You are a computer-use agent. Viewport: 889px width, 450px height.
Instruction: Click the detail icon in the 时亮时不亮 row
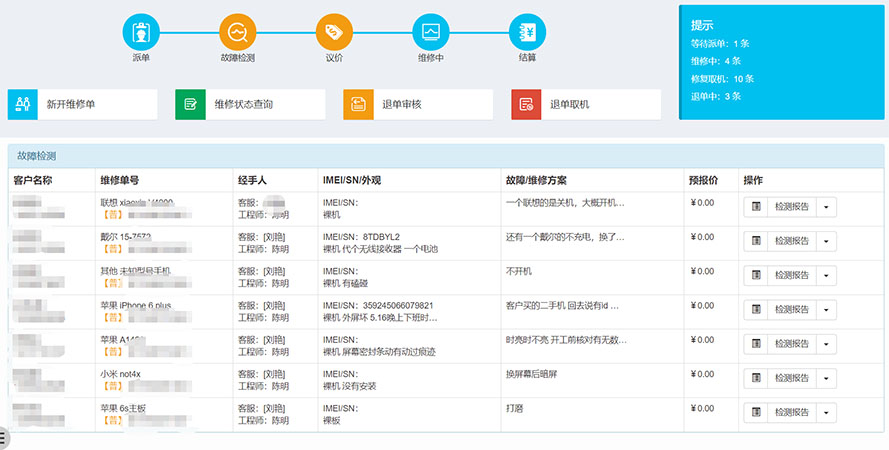click(756, 344)
